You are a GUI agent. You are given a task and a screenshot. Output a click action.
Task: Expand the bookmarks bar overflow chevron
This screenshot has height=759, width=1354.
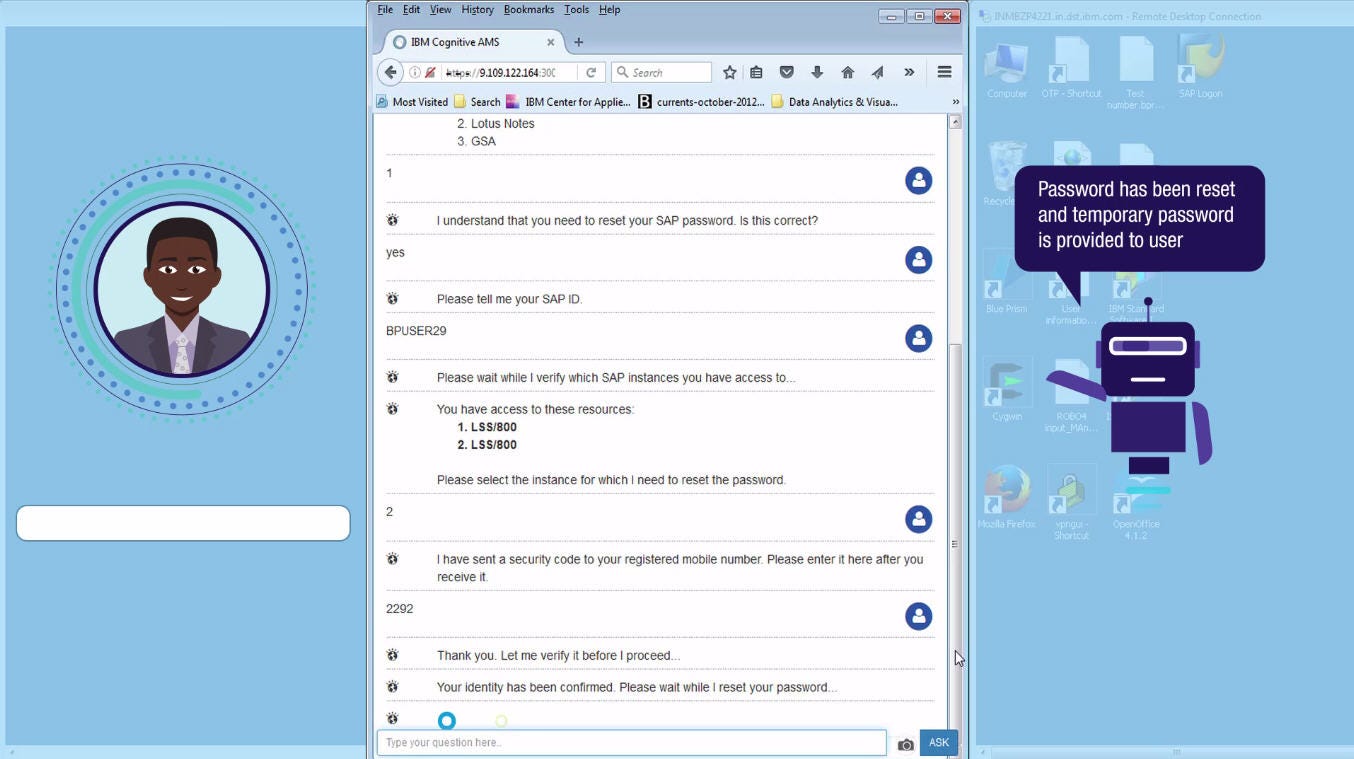[x=955, y=101]
